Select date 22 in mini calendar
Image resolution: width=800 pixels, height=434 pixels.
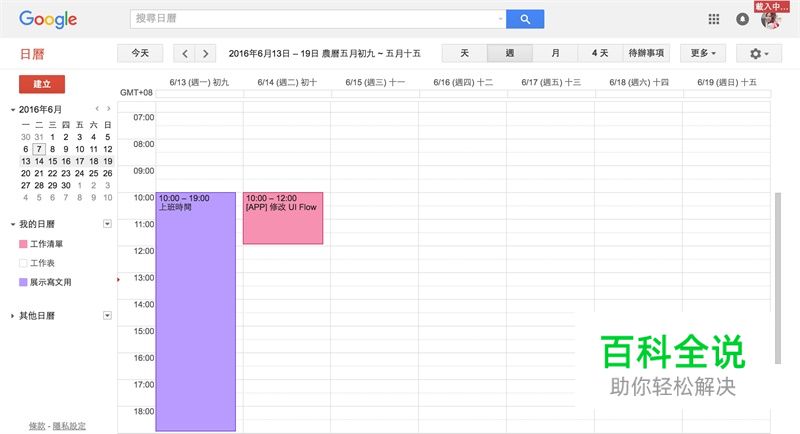coord(53,173)
